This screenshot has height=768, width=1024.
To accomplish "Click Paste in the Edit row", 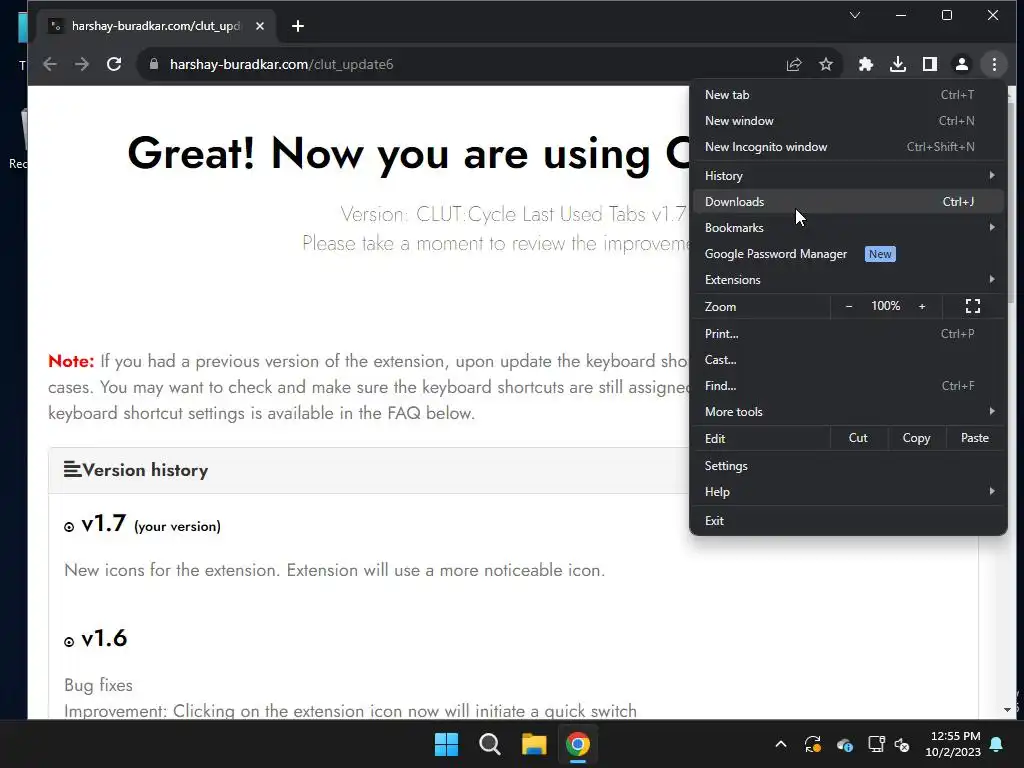I will 975,438.
